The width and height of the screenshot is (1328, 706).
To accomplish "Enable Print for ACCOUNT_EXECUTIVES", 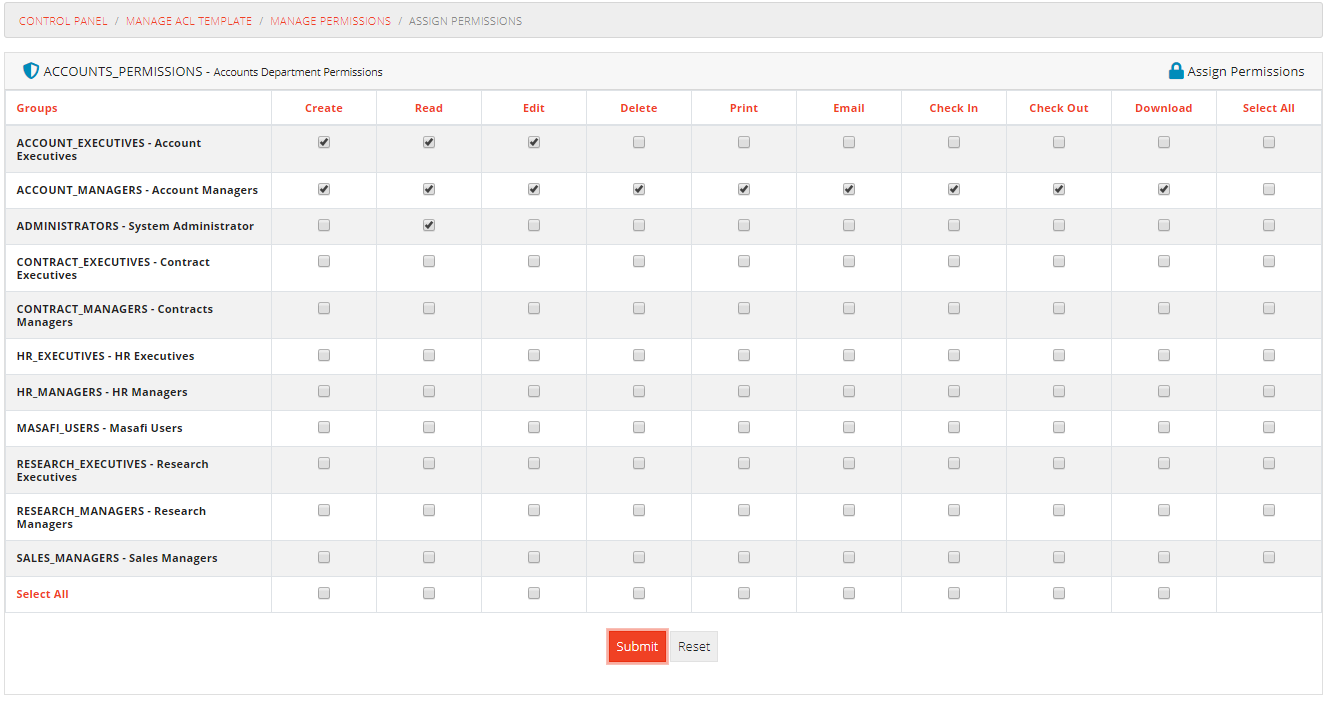I will (x=744, y=143).
